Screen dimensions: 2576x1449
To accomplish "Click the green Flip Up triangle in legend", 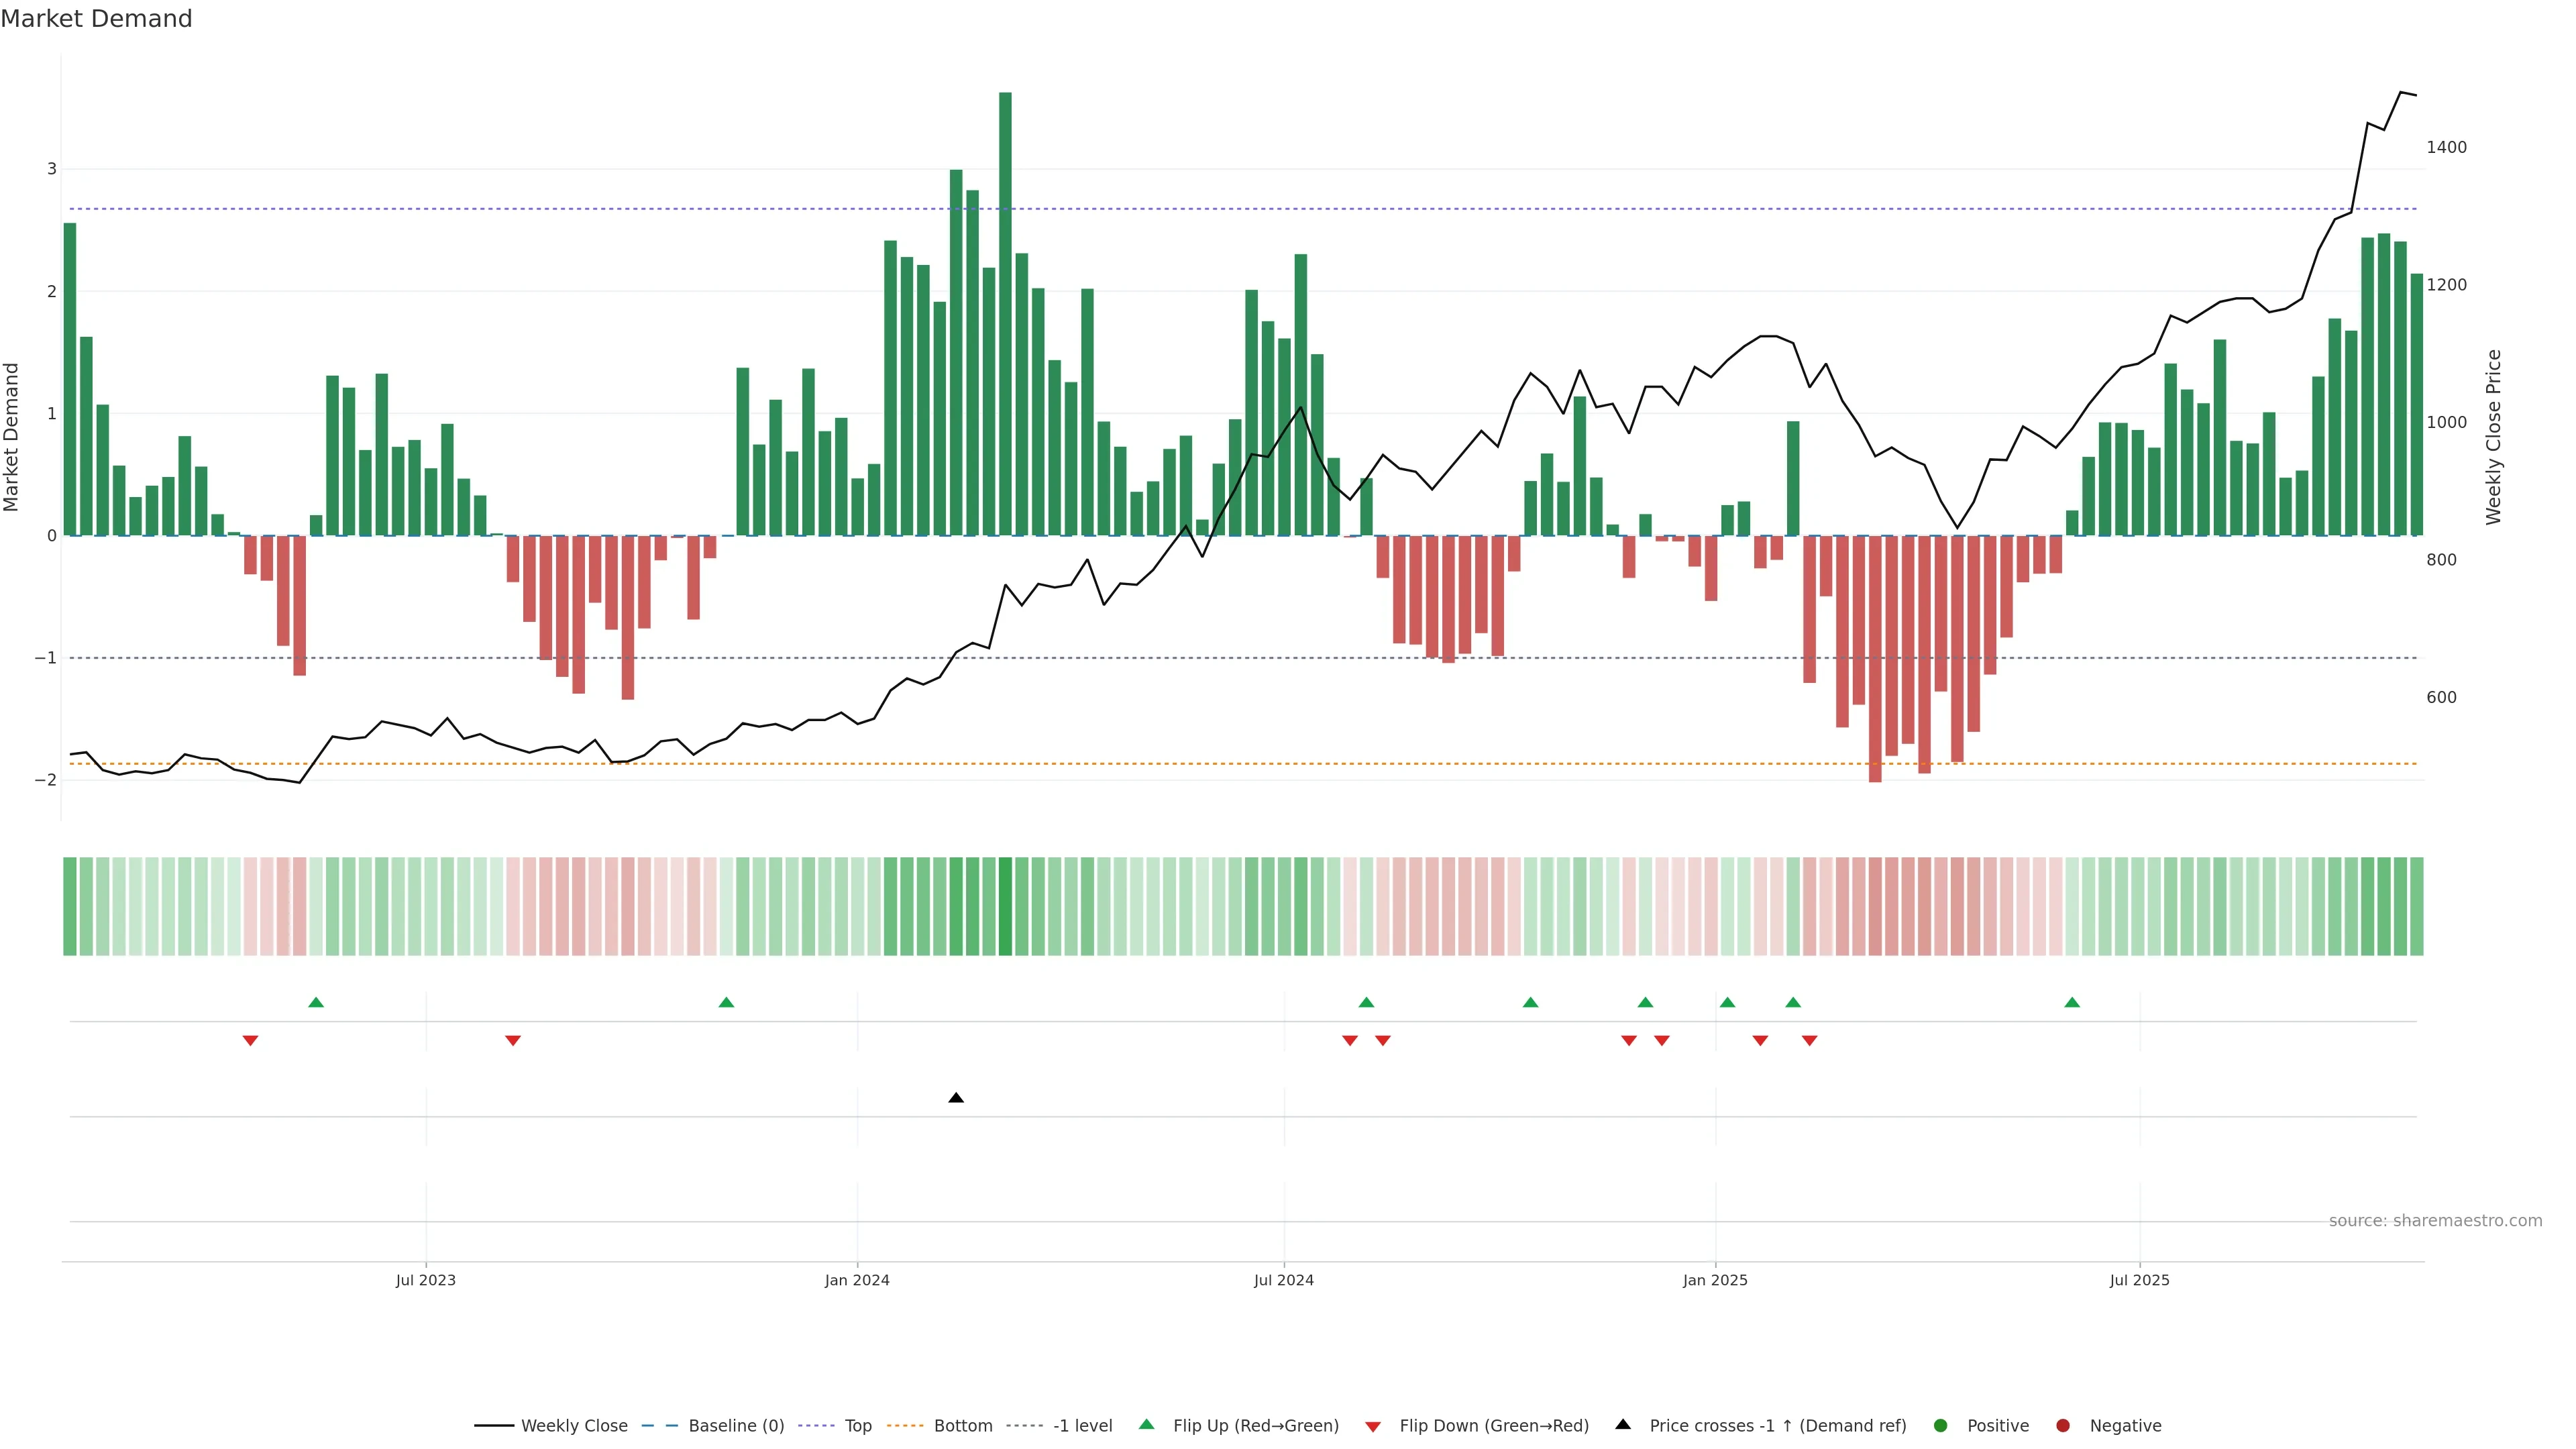I will [1147, 1424].
